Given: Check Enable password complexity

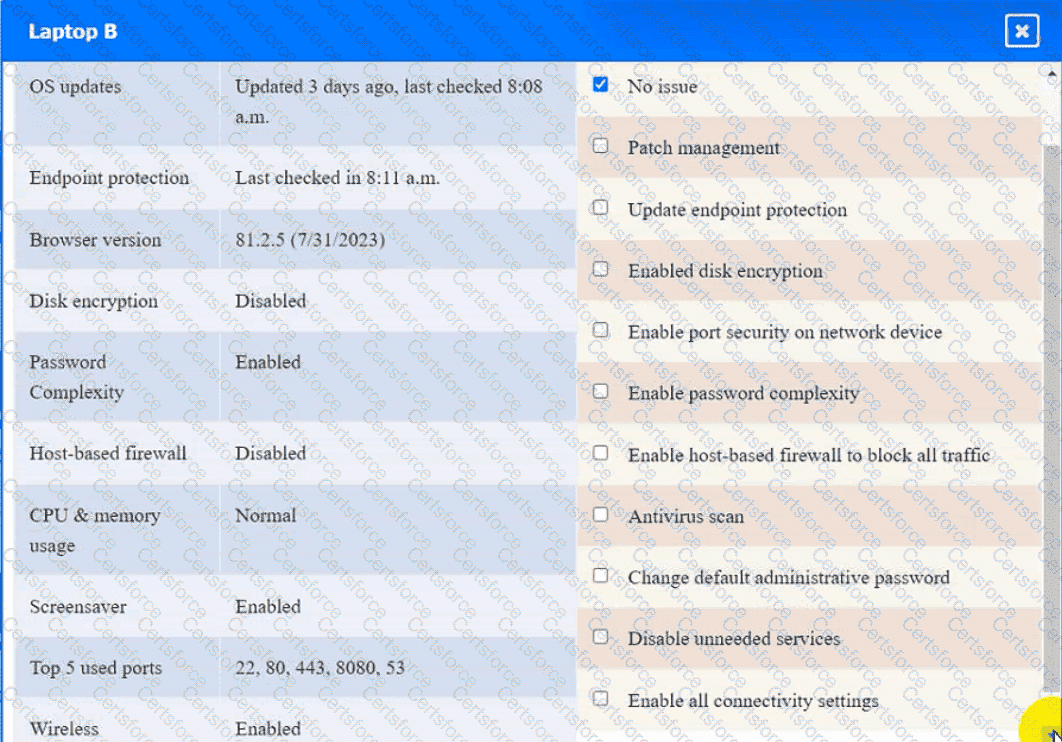Looking at the screenshot, I should 600,392.
